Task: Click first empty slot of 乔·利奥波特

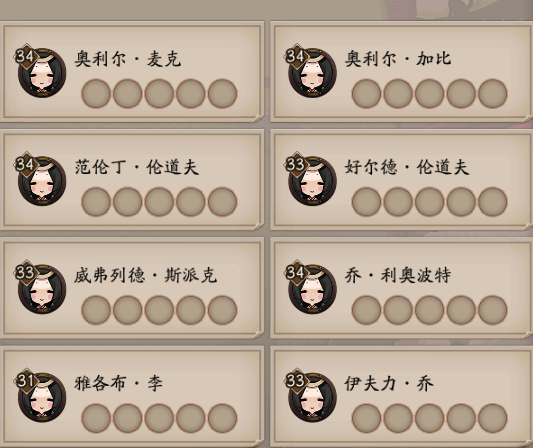Action: click(x=366, y=310)
